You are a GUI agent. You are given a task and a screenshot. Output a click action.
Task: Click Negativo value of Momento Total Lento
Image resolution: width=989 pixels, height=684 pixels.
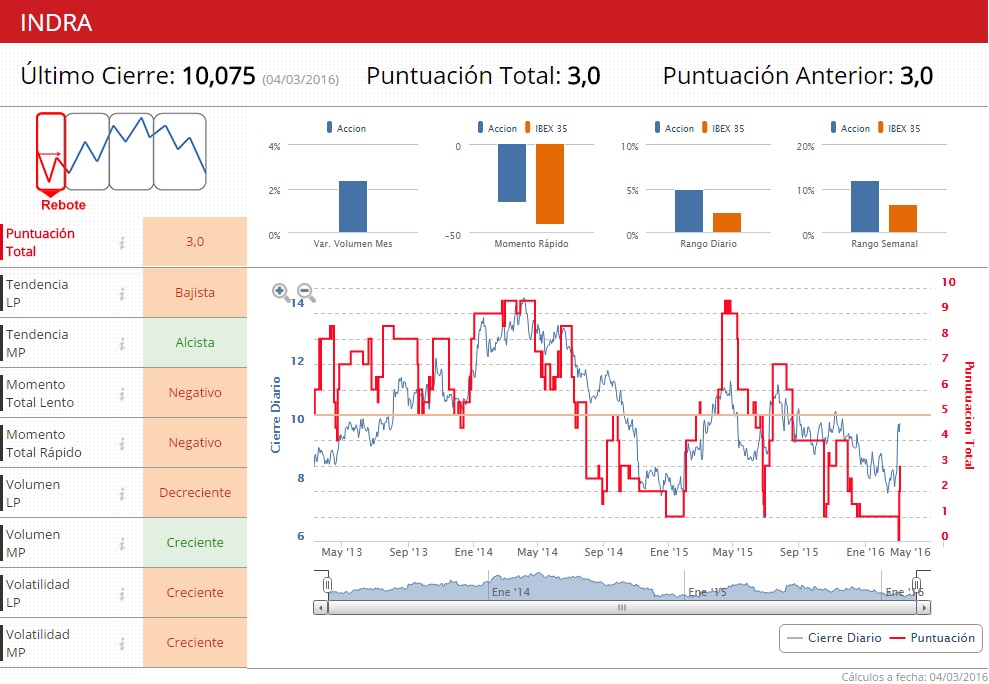195,392
